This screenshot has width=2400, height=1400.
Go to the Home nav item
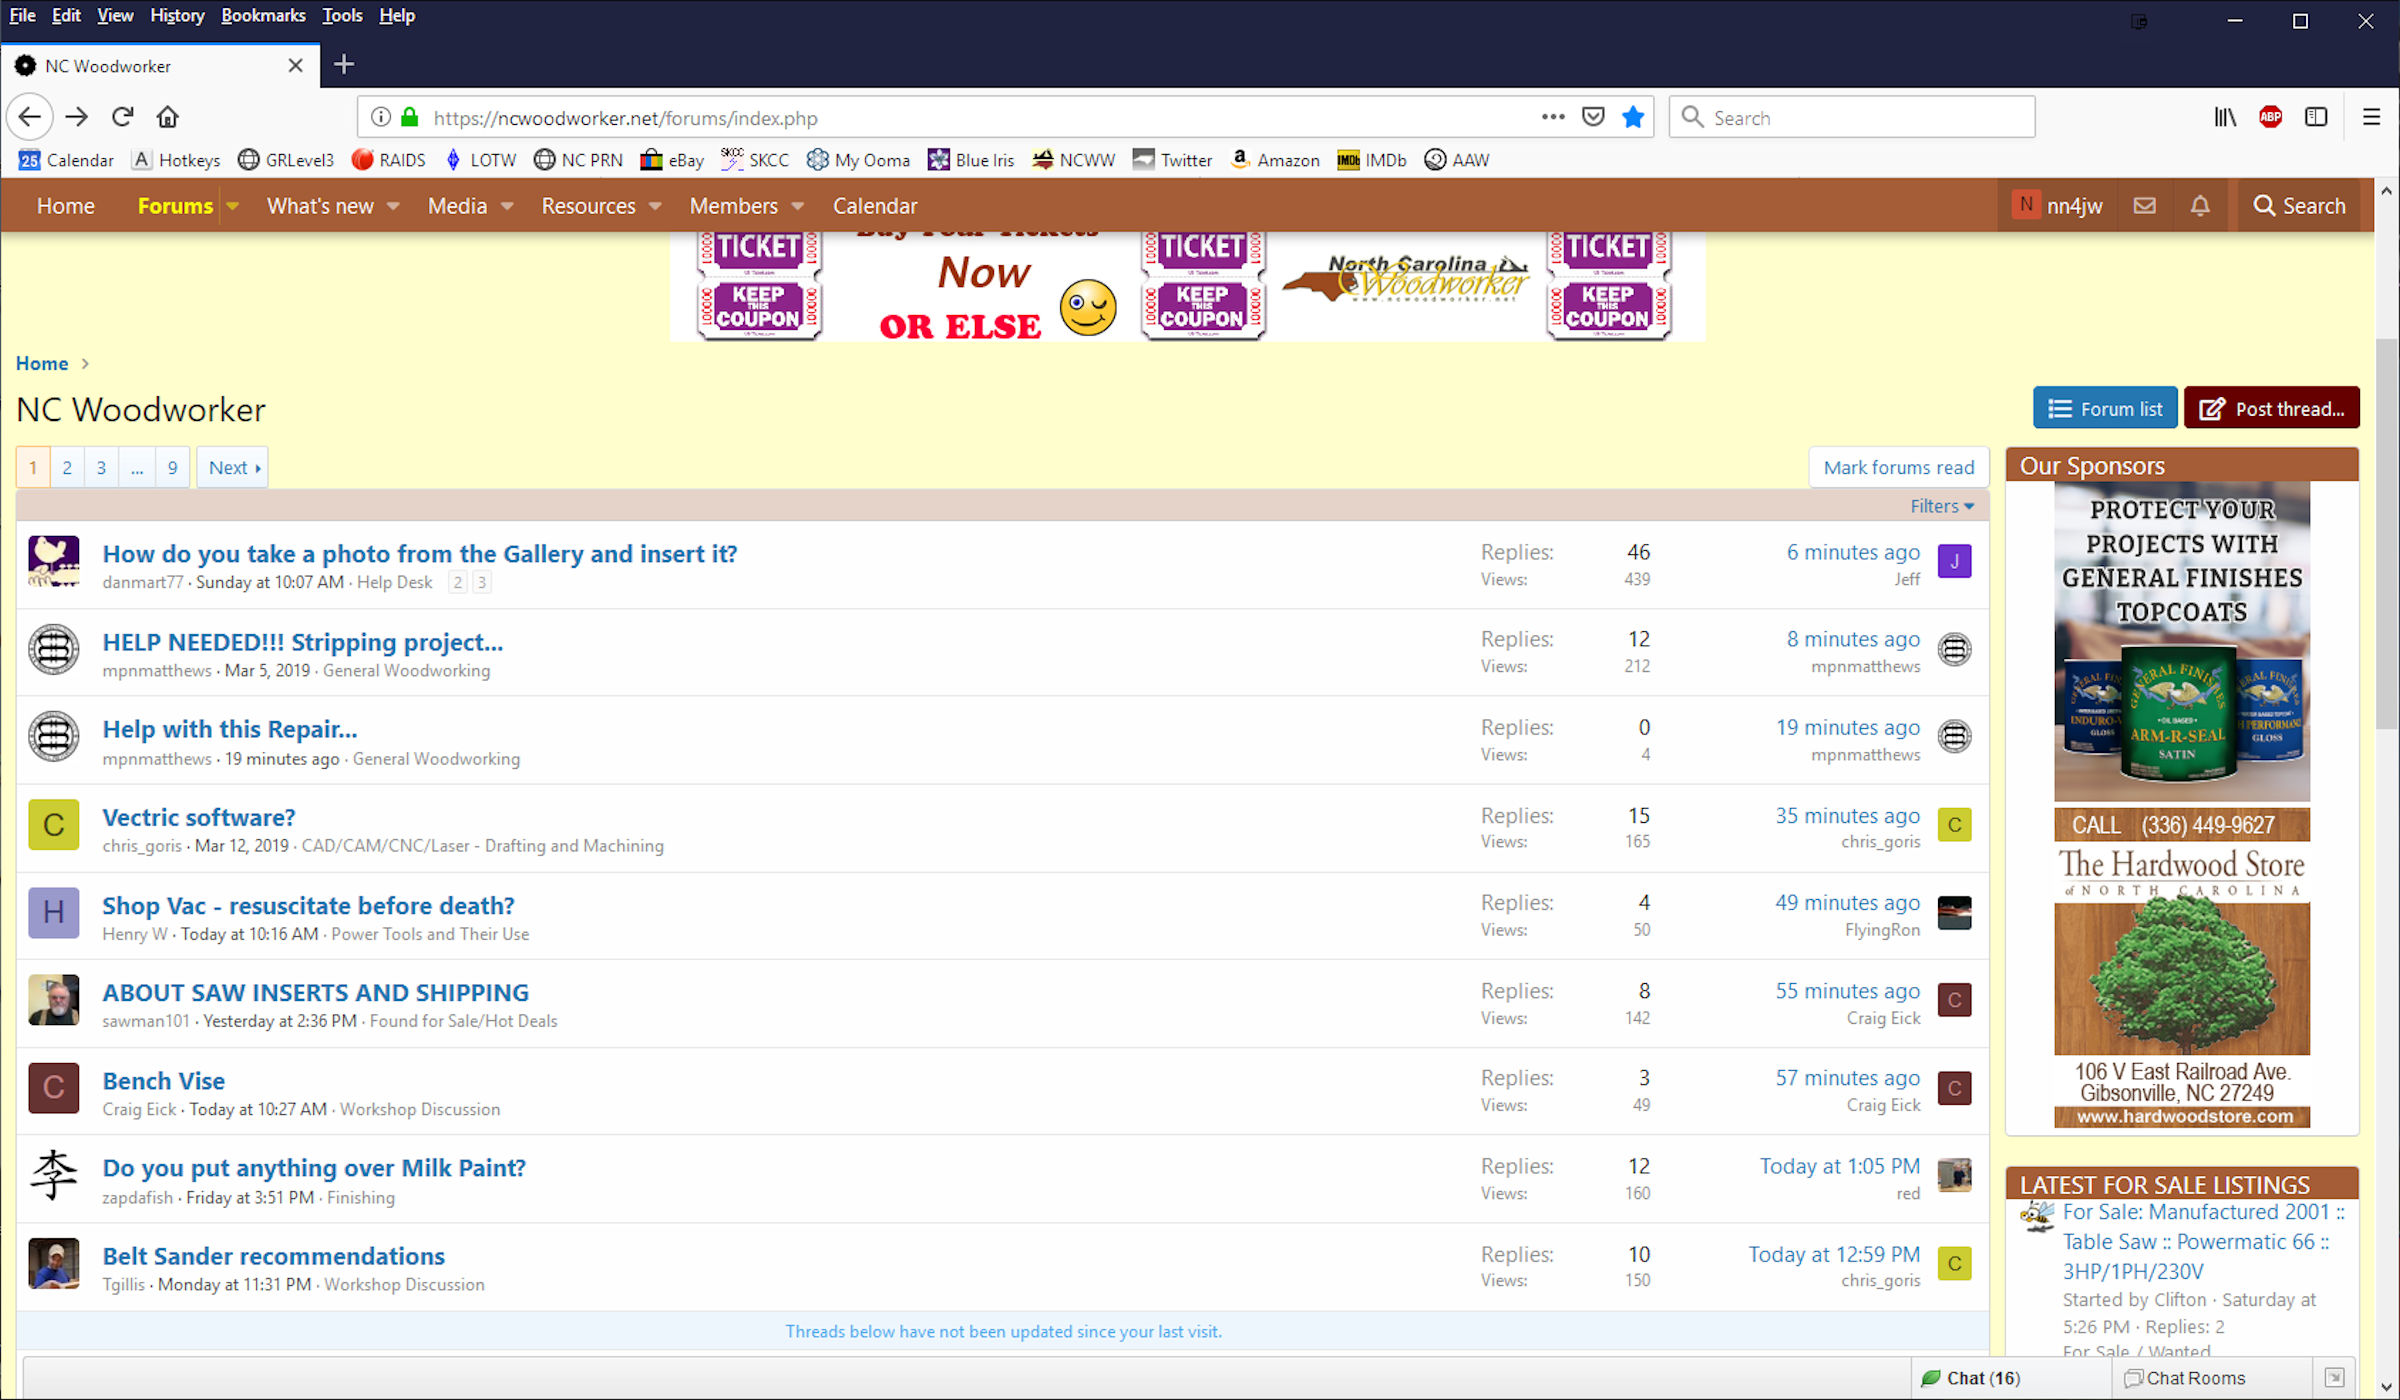pyautogui.click(x=66, y=206)
